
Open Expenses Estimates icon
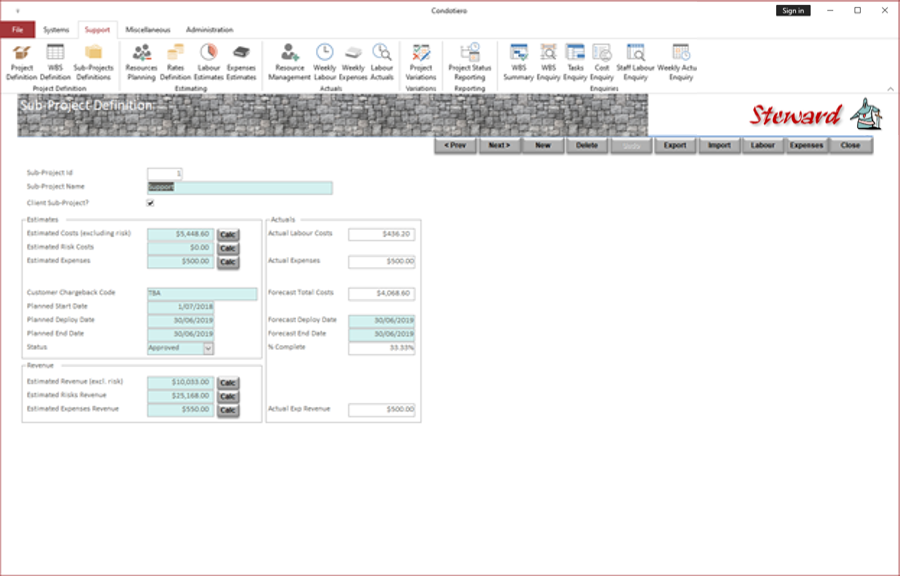[241, 62]
